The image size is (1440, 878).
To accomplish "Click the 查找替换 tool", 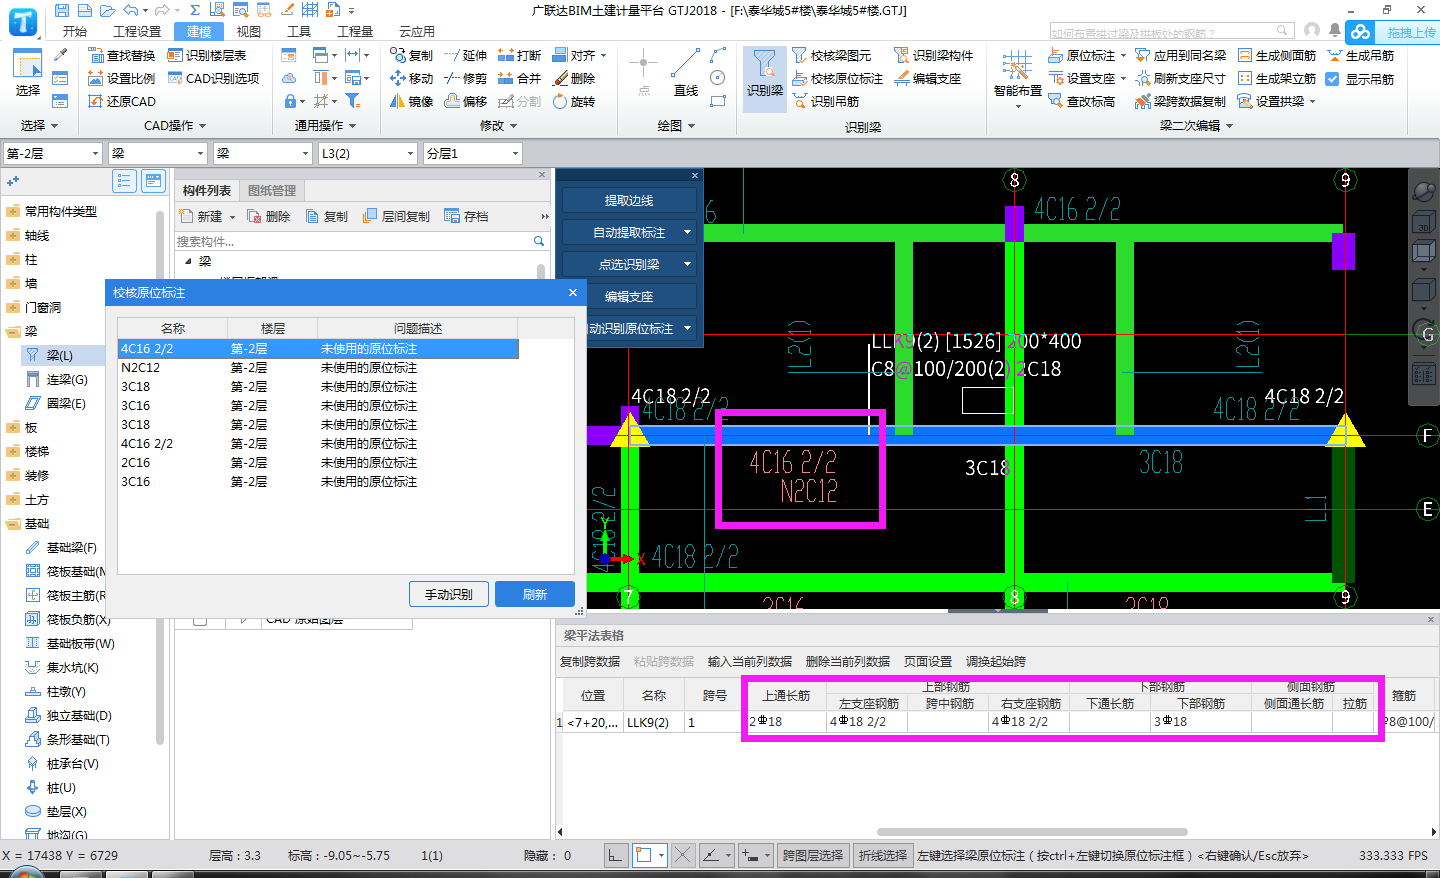I will tap(121, 55).
